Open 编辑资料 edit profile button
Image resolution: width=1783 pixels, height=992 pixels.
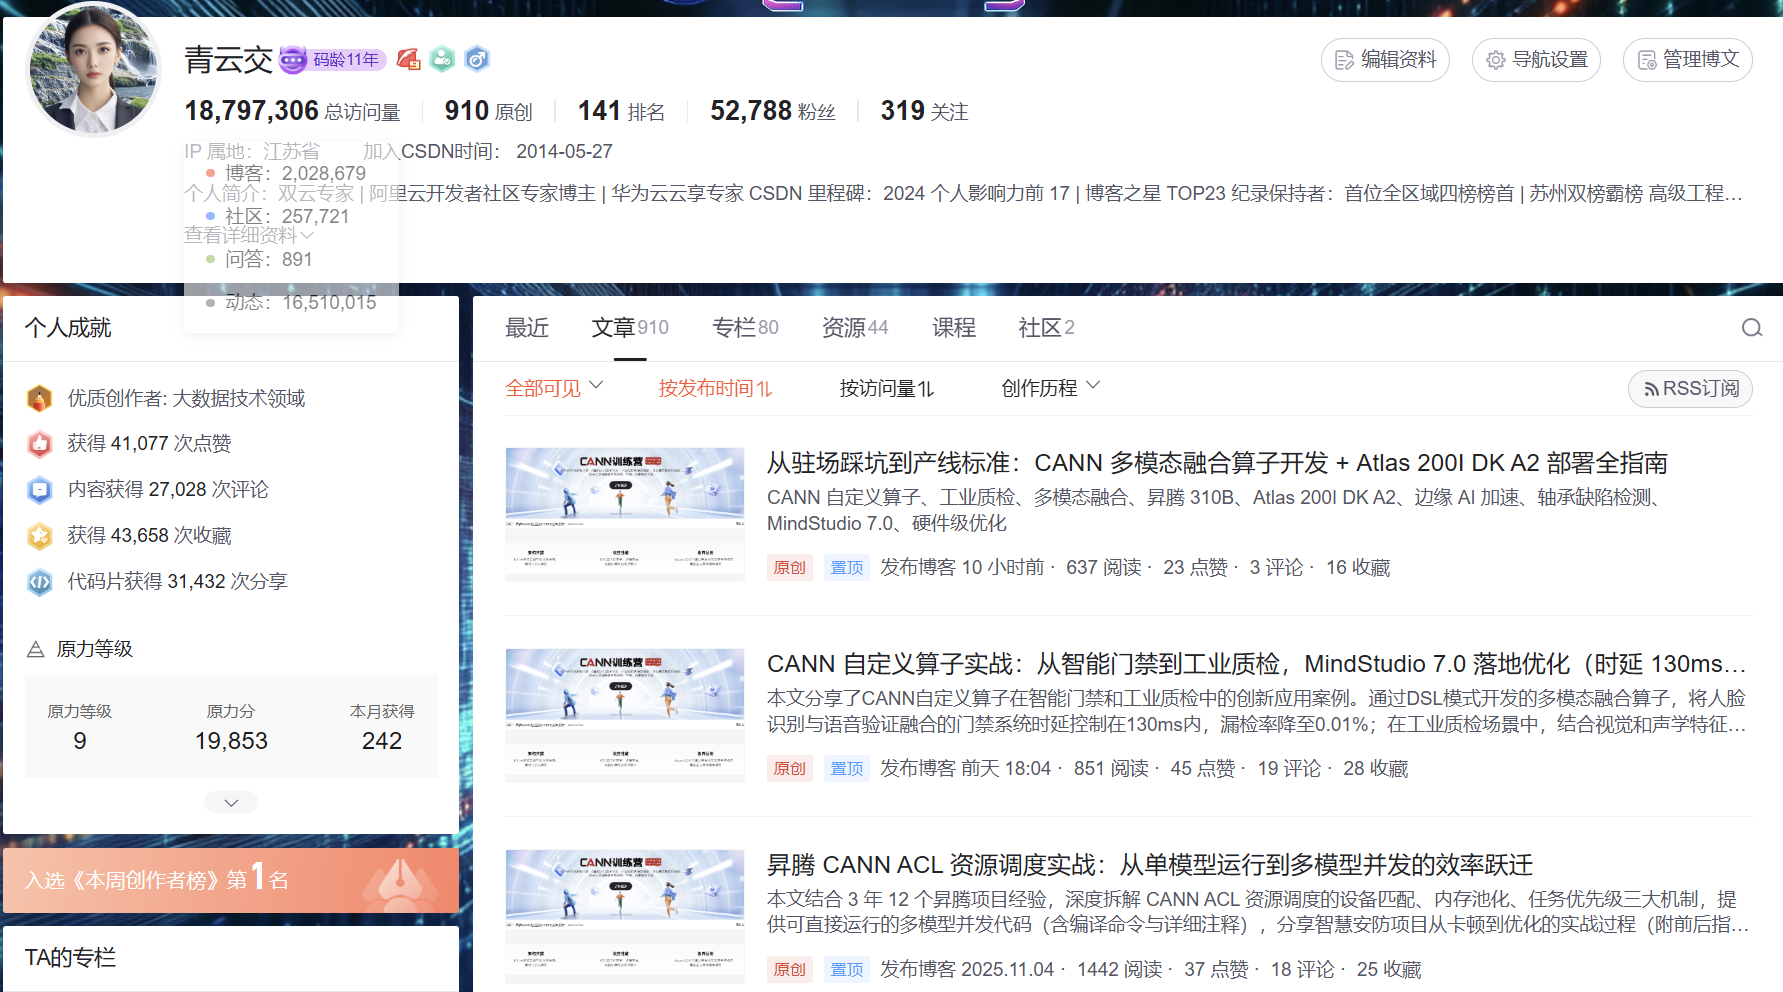1385,60
